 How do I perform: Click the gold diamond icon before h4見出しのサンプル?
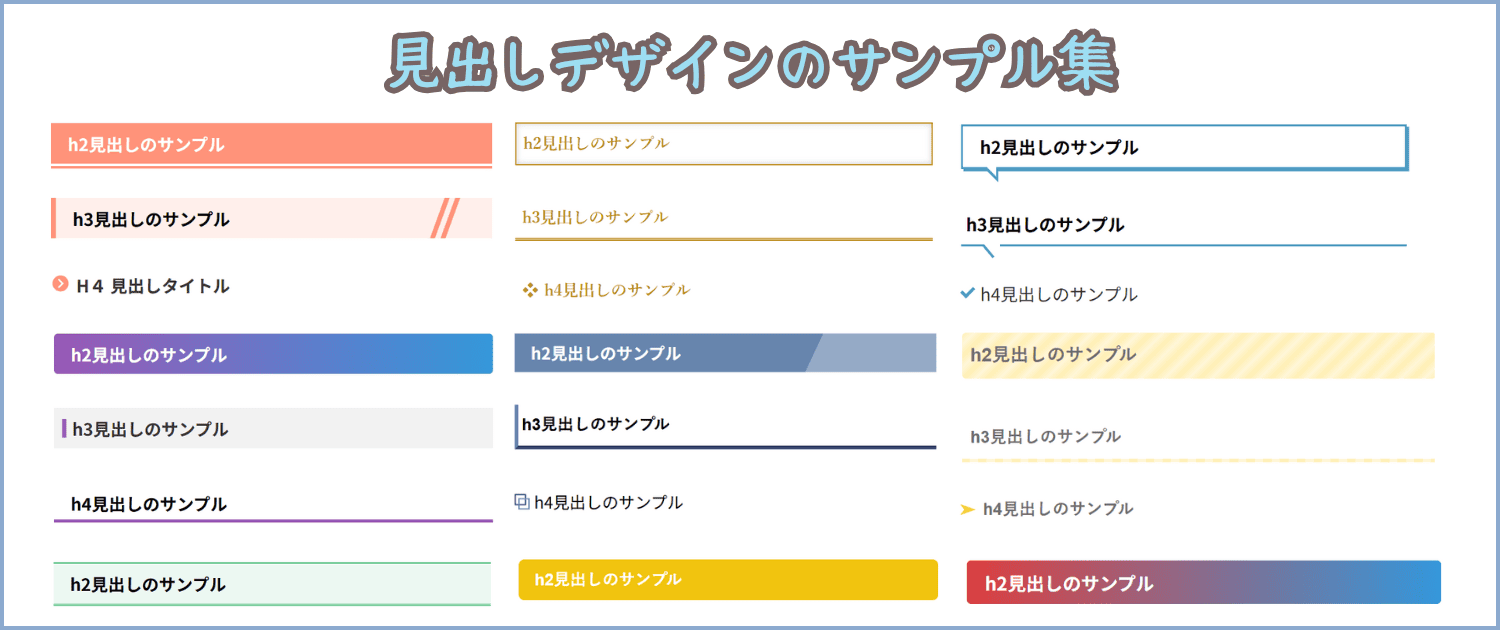click(x=530, y=290)
